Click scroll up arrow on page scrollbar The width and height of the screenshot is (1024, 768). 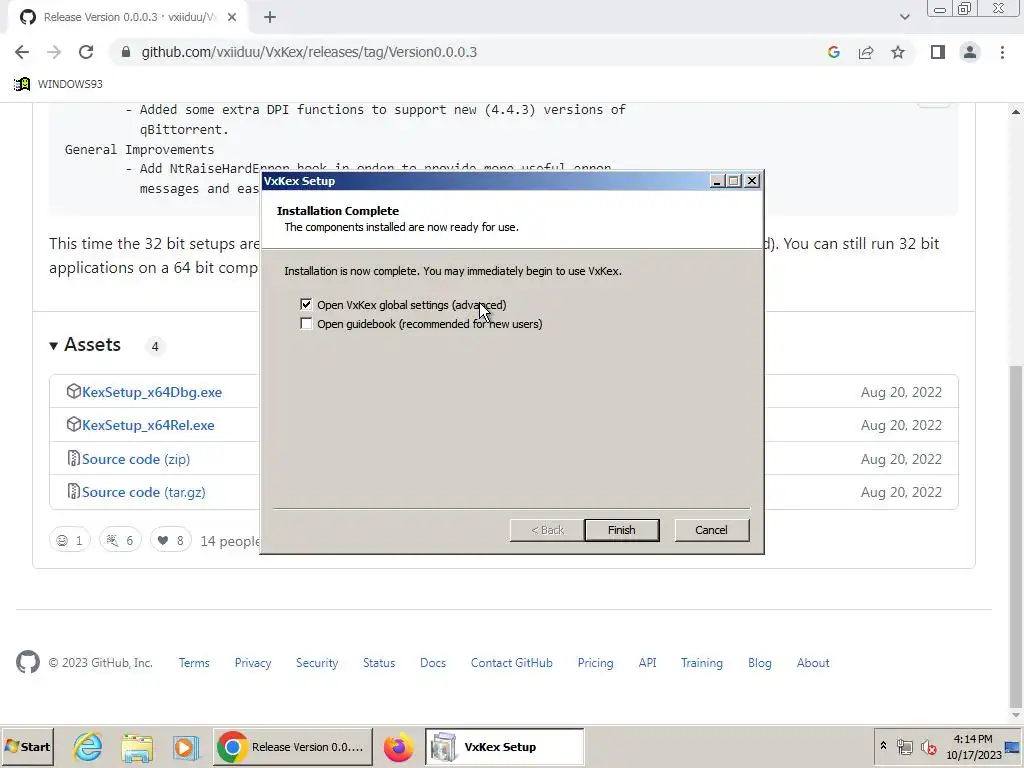pyautogui.click(x=1016, y=112)
